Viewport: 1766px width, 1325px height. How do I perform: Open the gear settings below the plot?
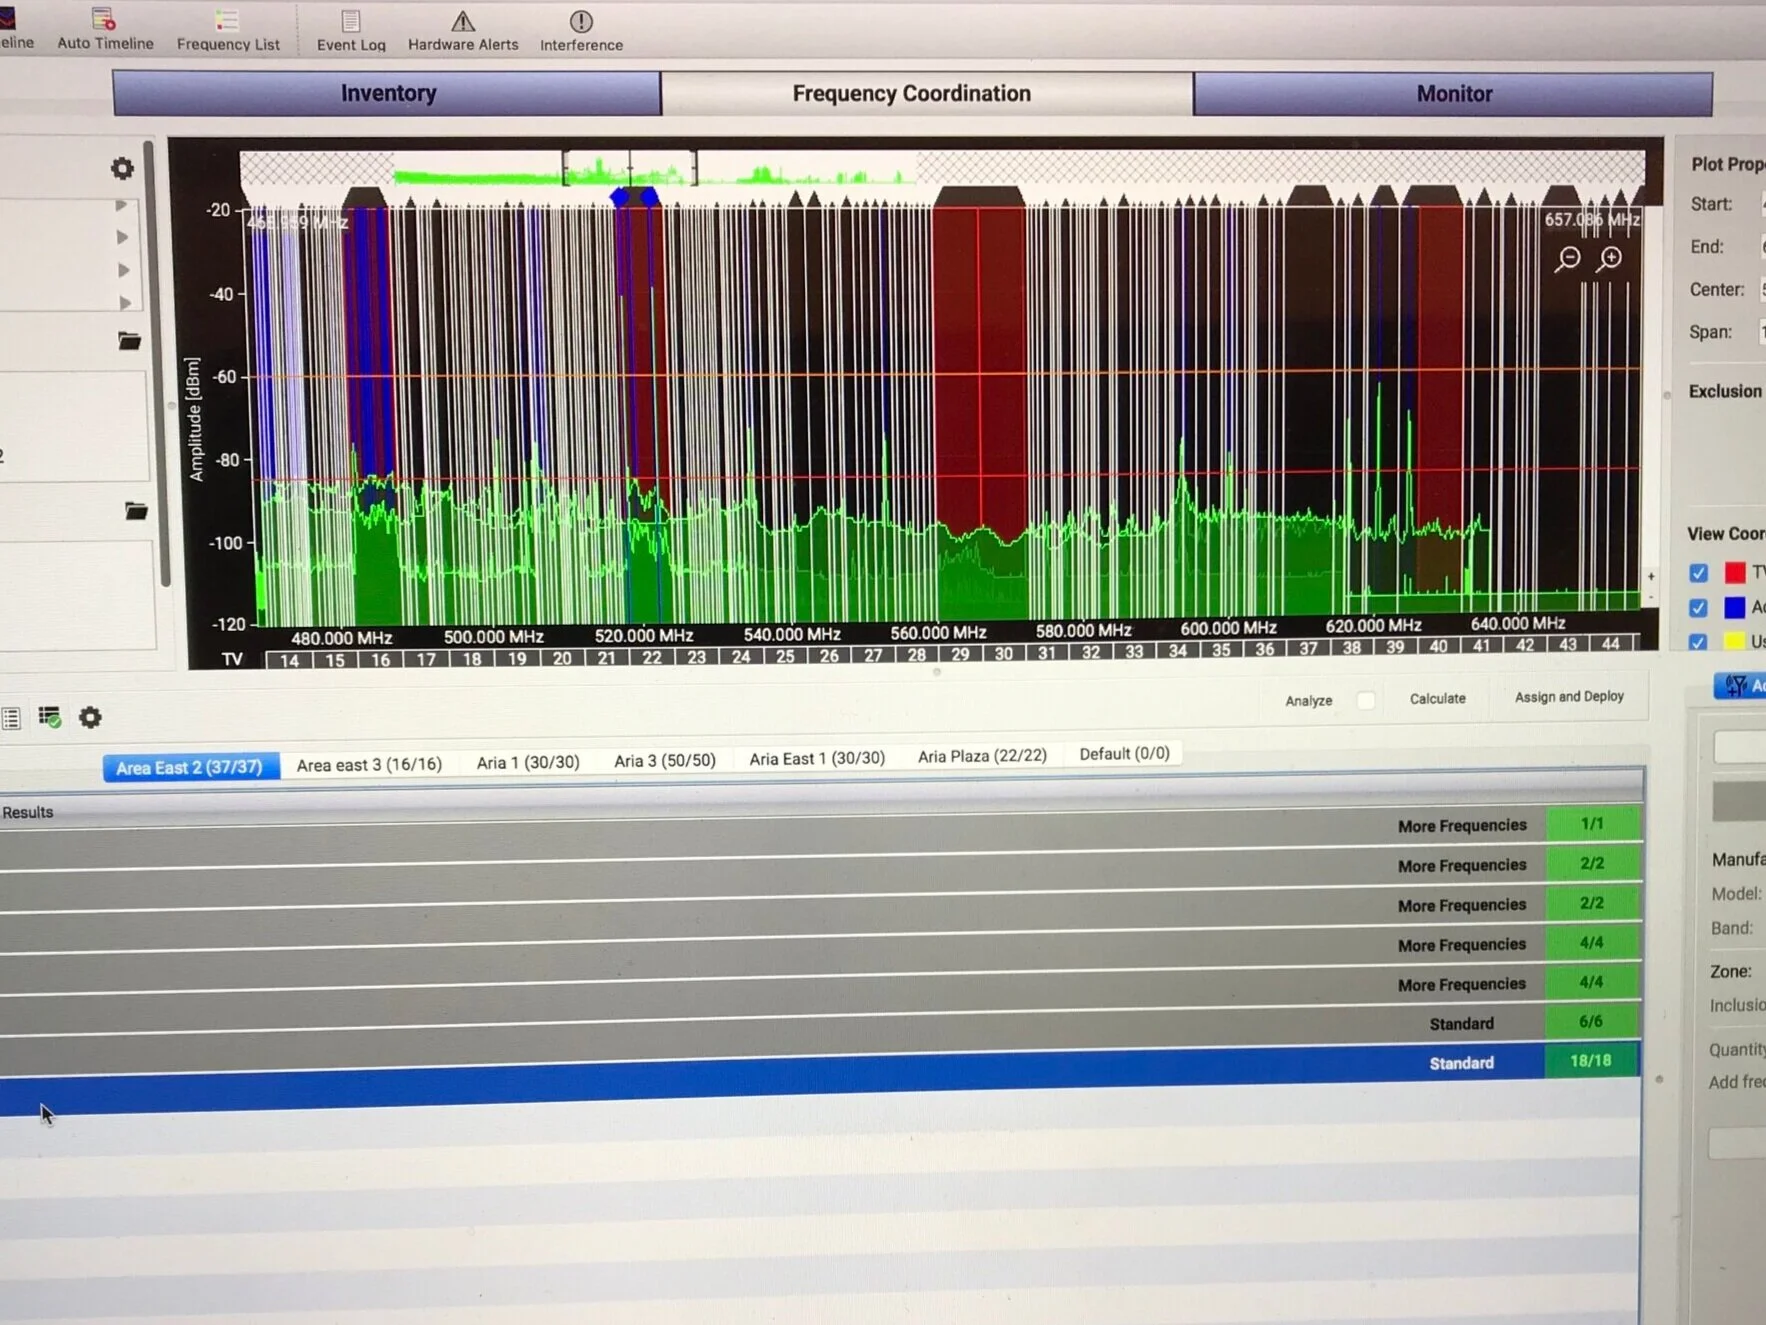pos(90,717)
